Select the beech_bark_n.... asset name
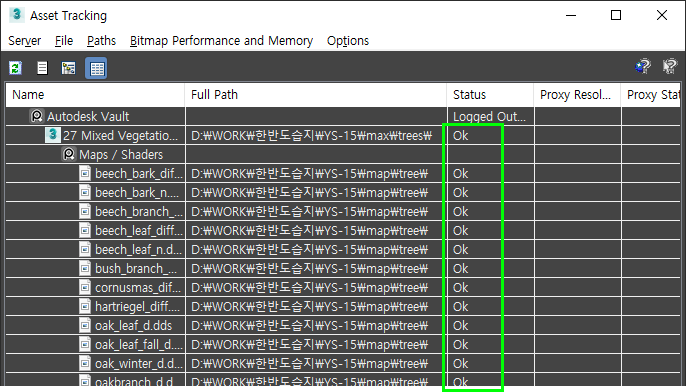The width and height of the screenshot is (686, 392). click(137, 192)
